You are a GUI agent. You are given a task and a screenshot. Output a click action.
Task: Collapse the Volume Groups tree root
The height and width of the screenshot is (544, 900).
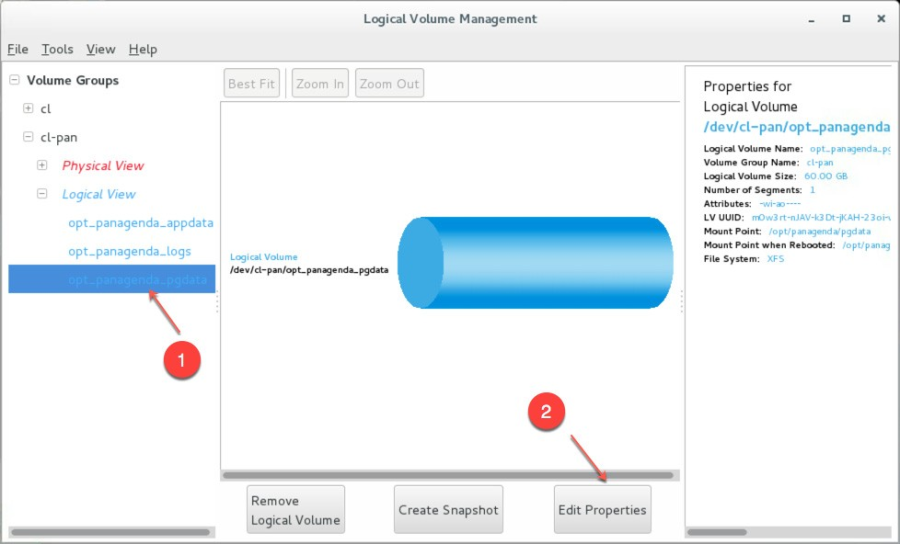pos(14,80)
